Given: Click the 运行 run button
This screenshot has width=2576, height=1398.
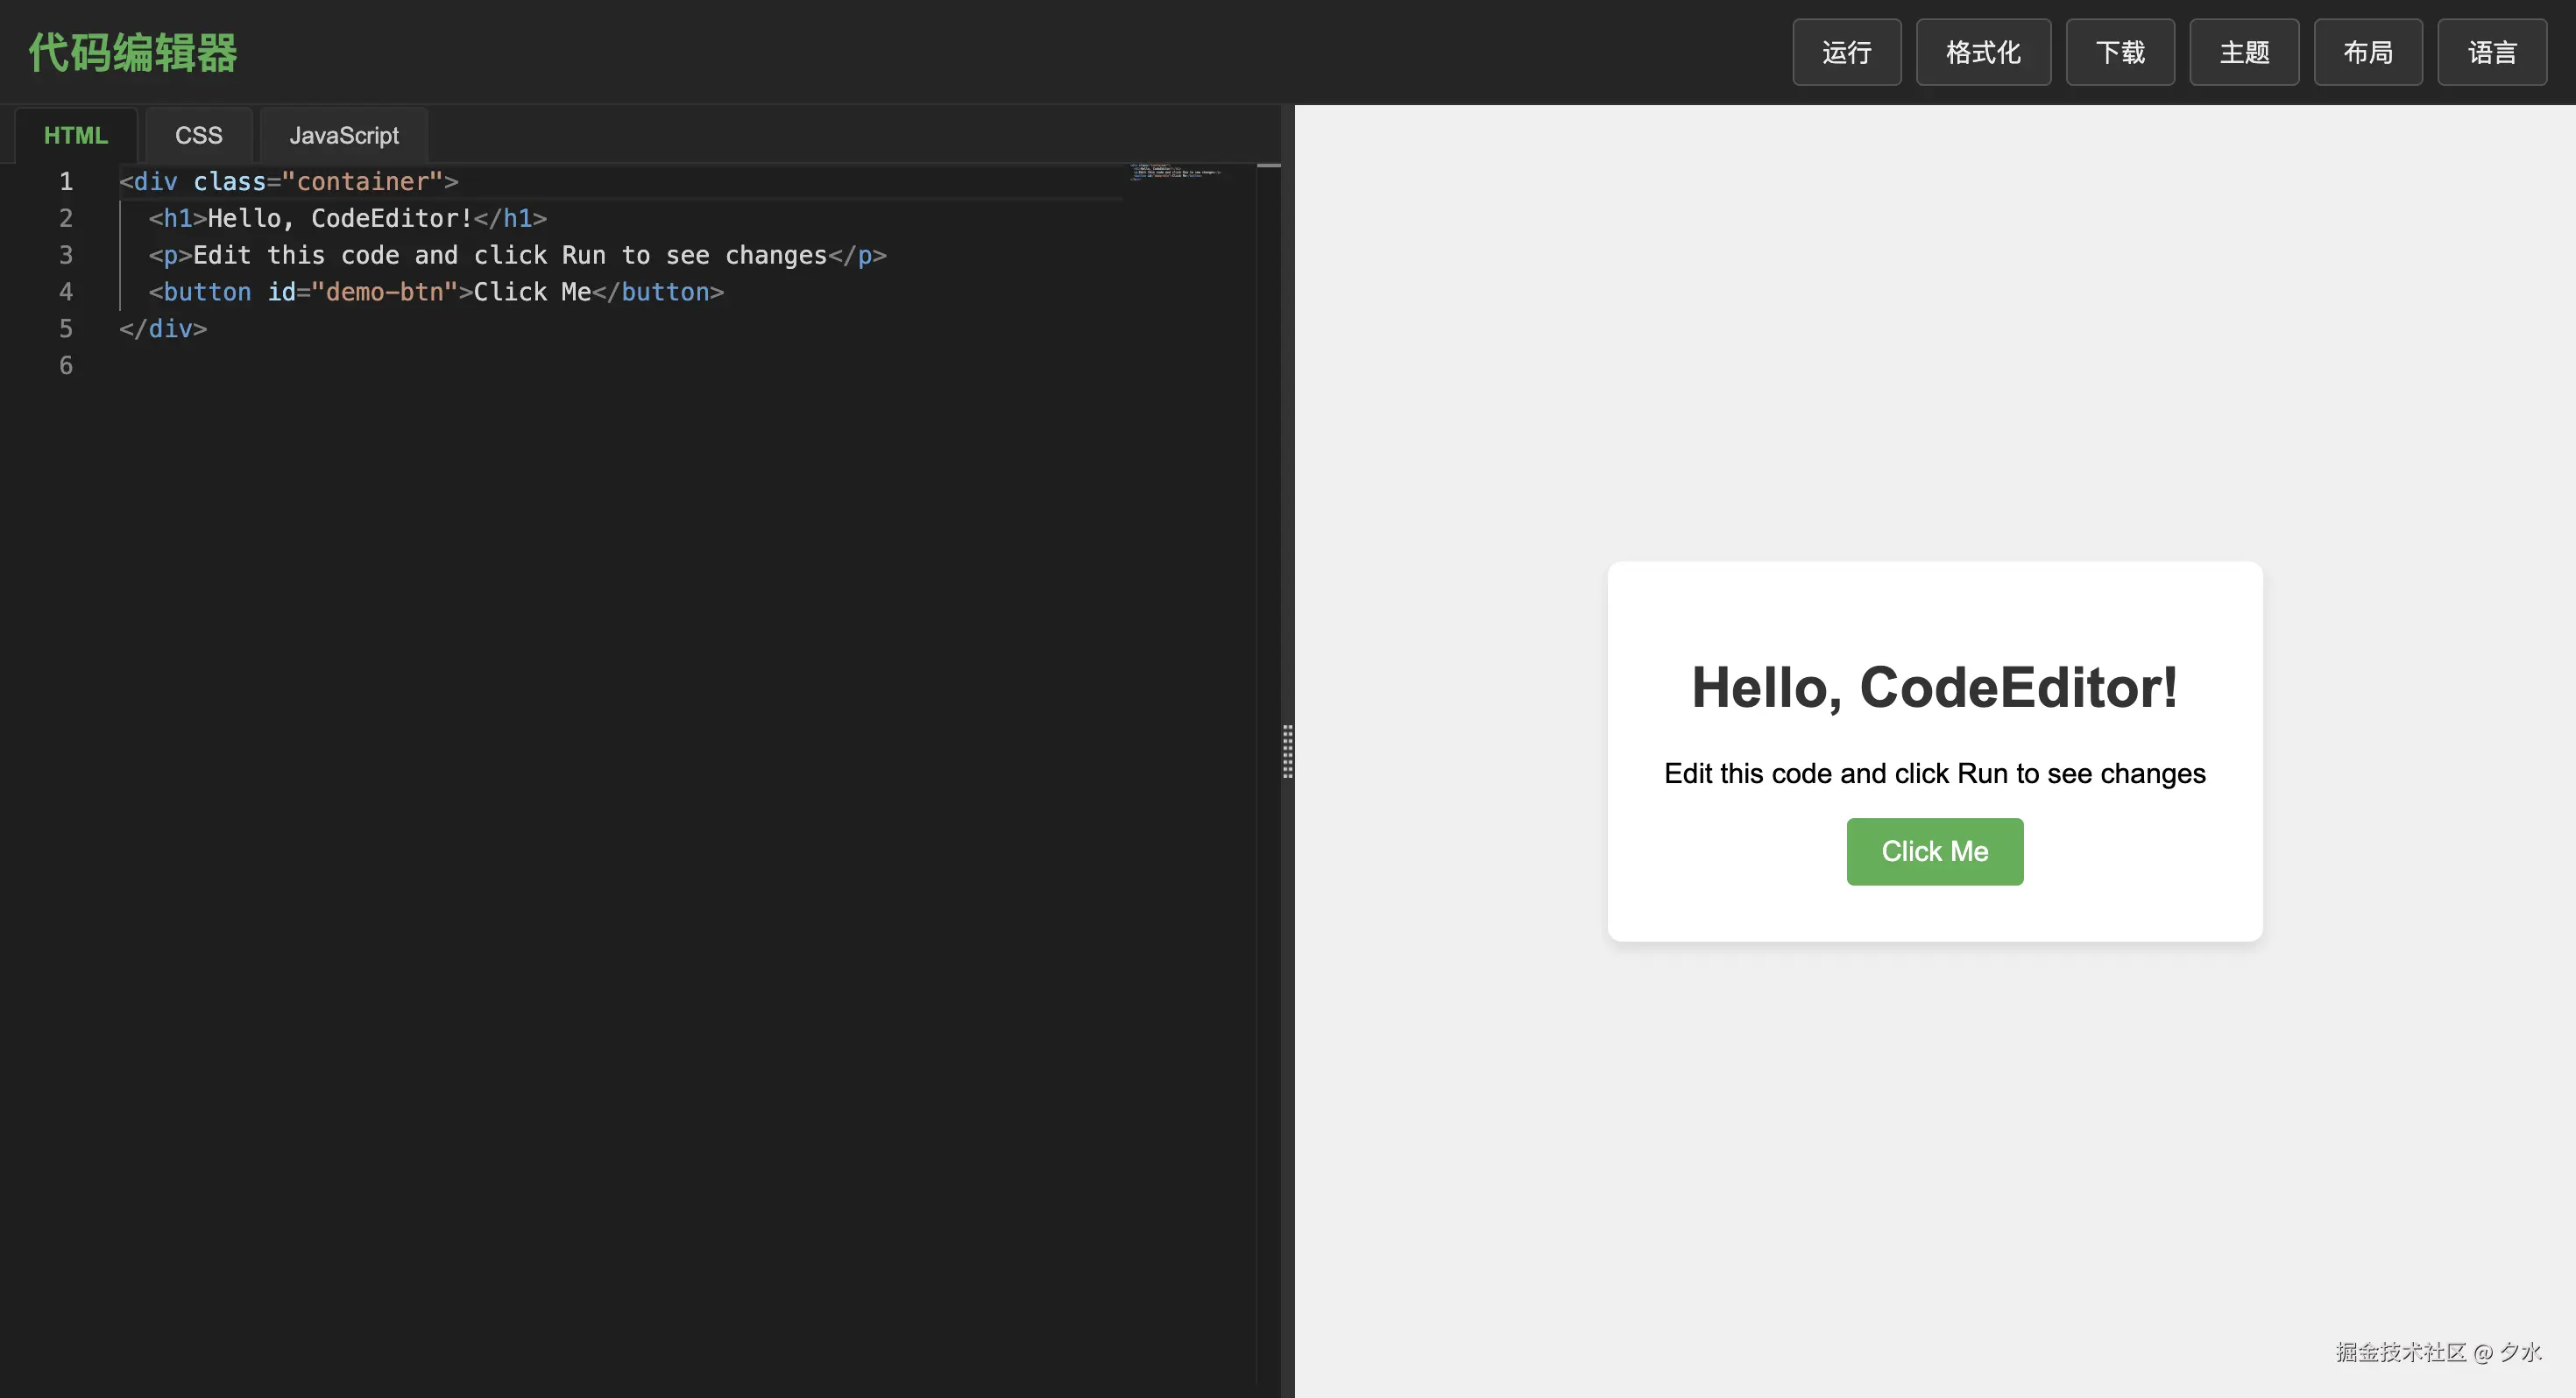Looking at the screenshot, I should point(1846,52).
